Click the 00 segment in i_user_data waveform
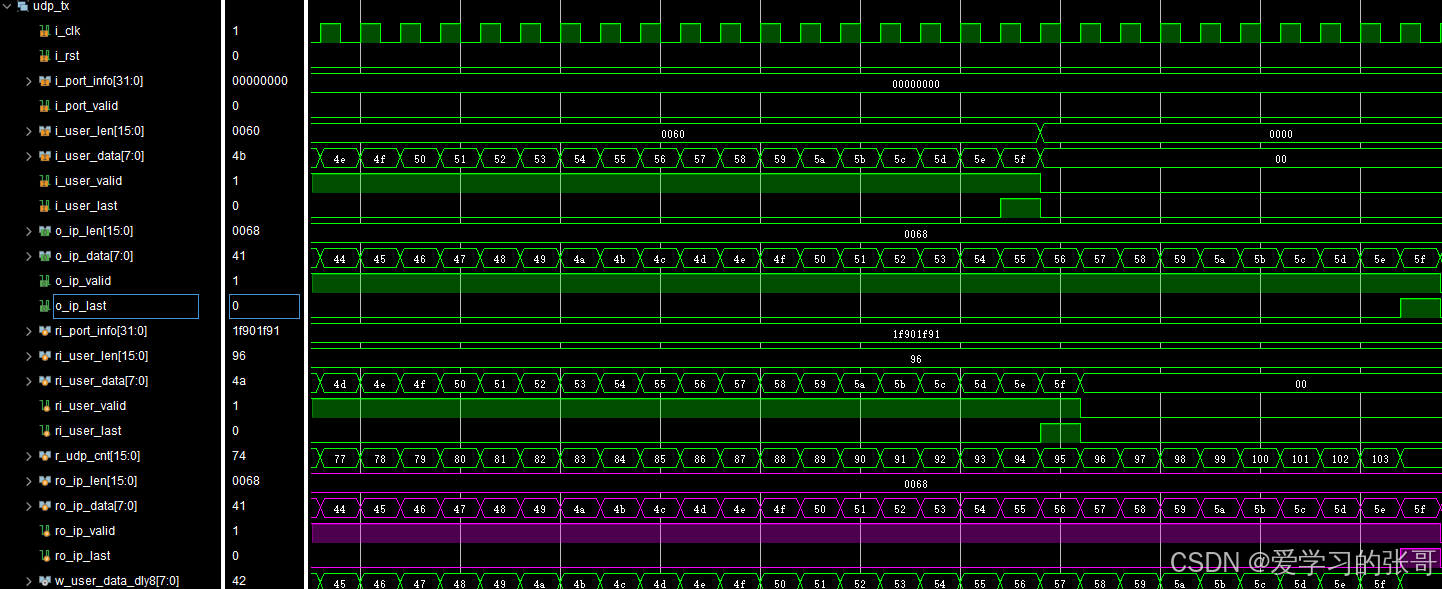Screen dimensions: 1442x589 point(1241,158)
